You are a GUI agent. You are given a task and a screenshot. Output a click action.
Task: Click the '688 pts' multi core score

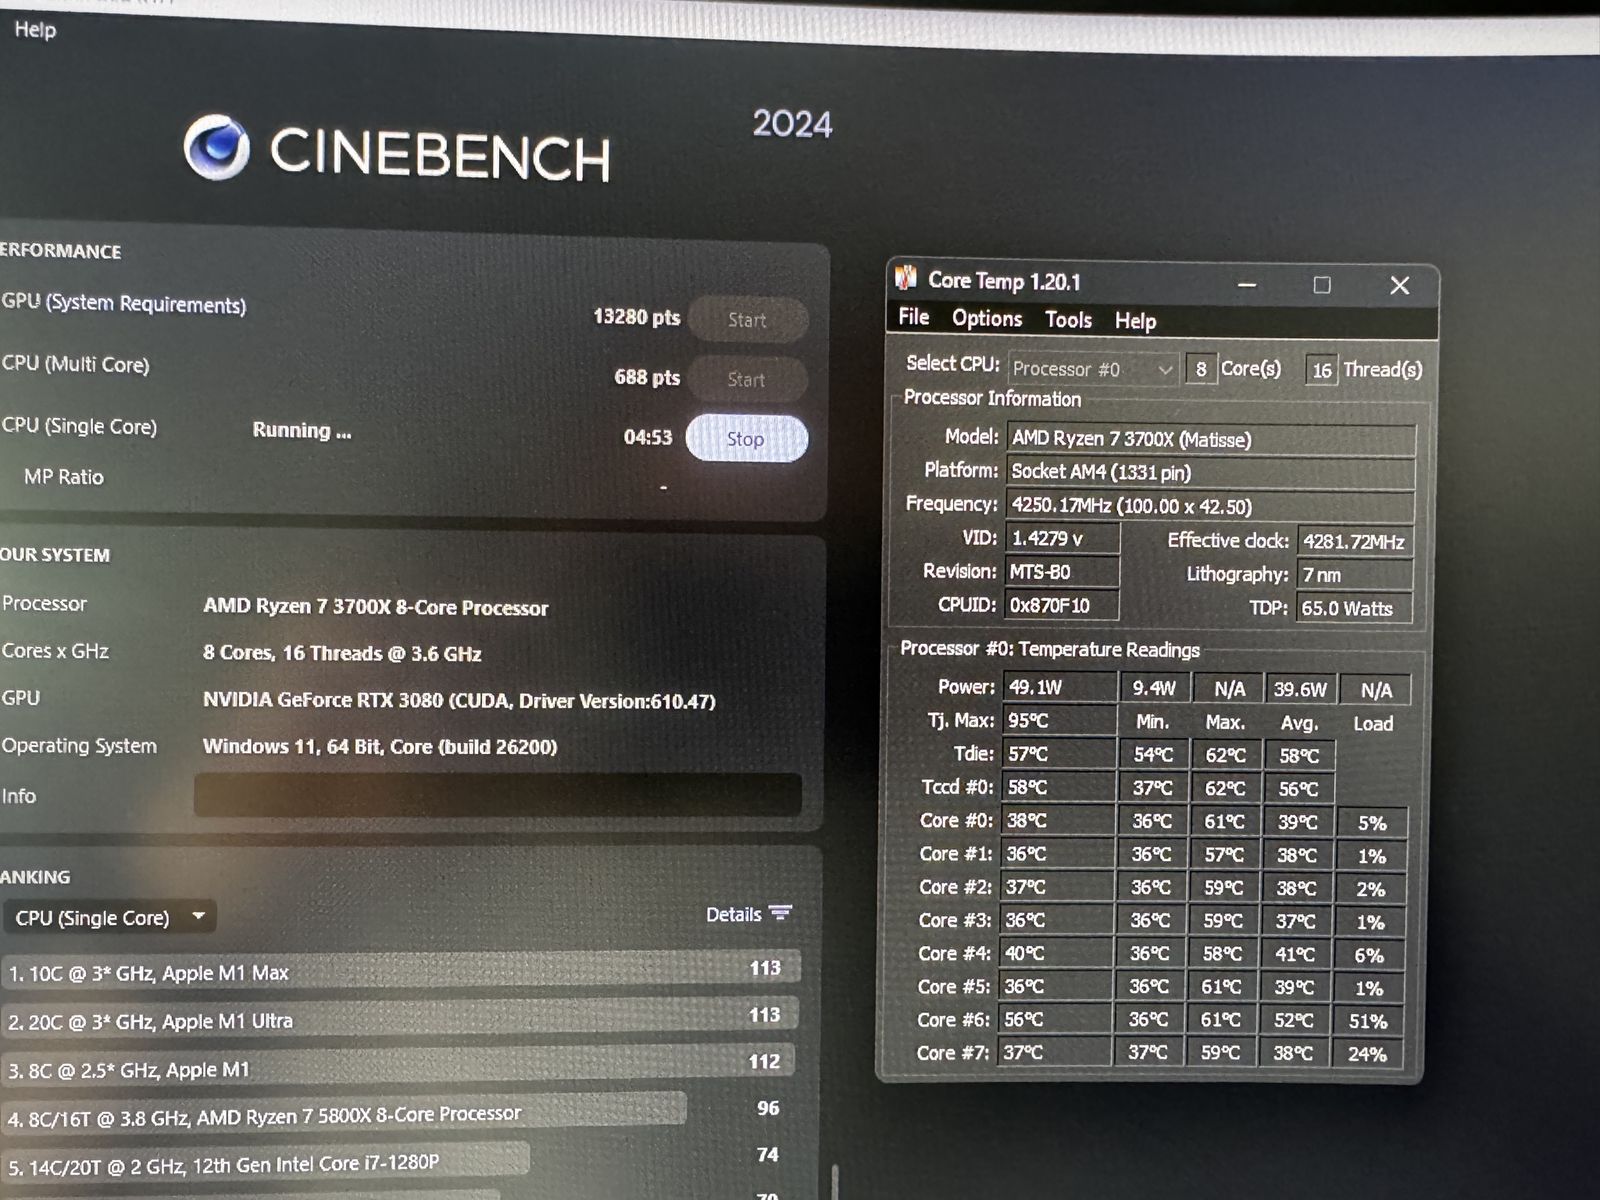tap(647, 377)
